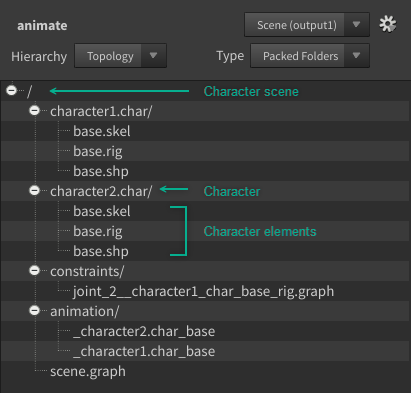
Task: Select the root / tree row
Action: tap(205, 91)
